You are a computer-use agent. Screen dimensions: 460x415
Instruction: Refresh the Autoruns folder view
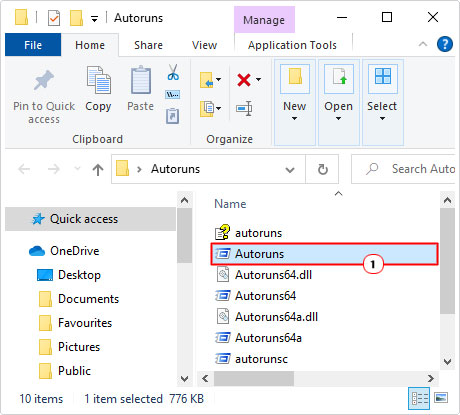pos(322,169)
